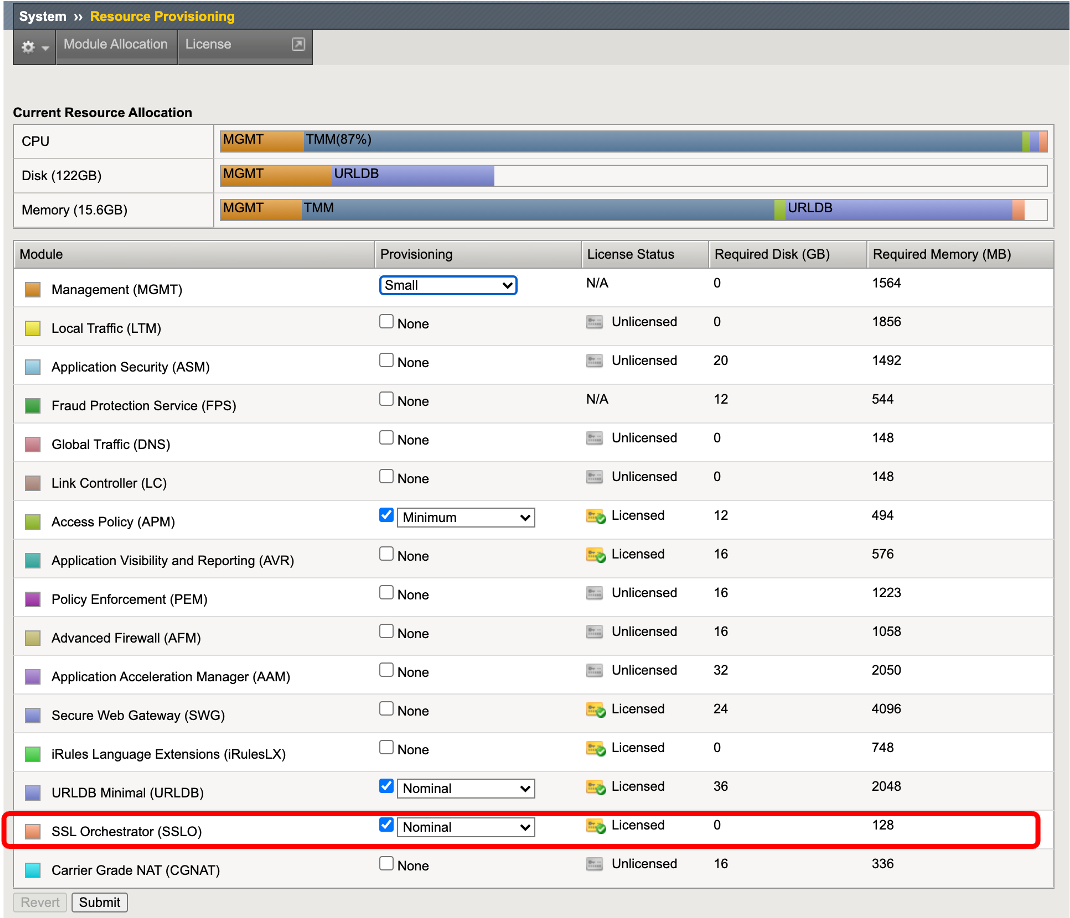Viewport: 1070px width, 918px height.
Task: Enable Local Traffic (LTM) provisioning checkbox
Action: (x=386, y=321)
